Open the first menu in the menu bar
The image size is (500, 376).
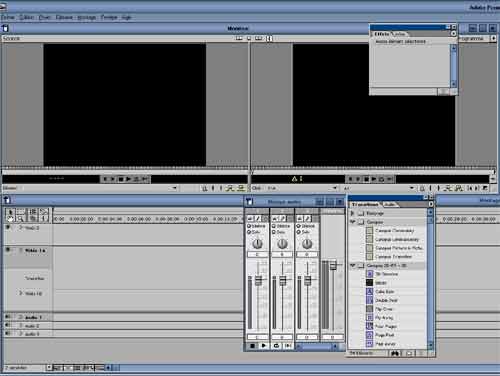8,17
